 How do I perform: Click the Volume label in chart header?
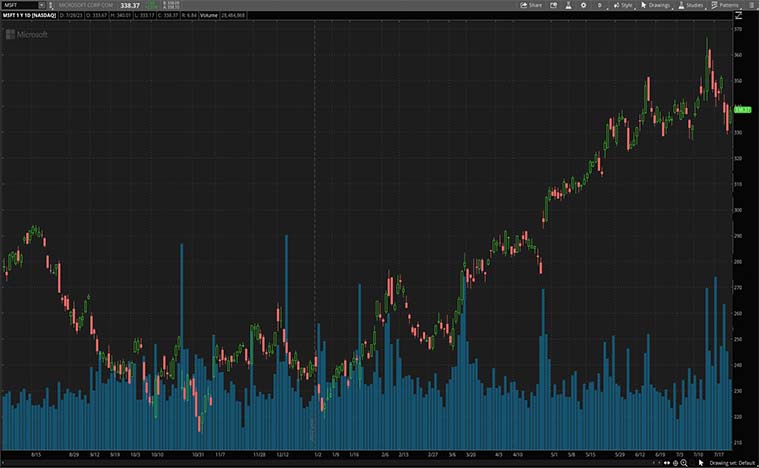coord(209,15)
